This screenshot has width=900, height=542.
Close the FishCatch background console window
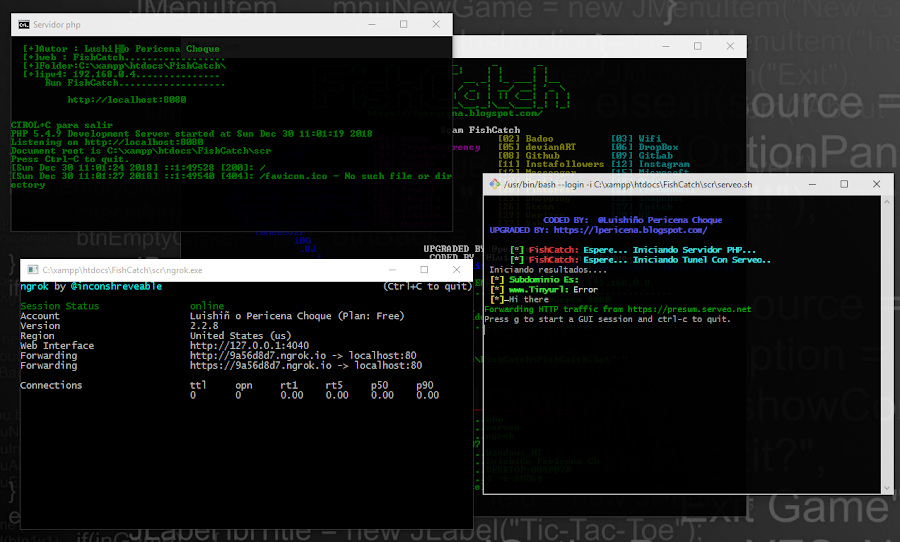[x=730, y=46]
